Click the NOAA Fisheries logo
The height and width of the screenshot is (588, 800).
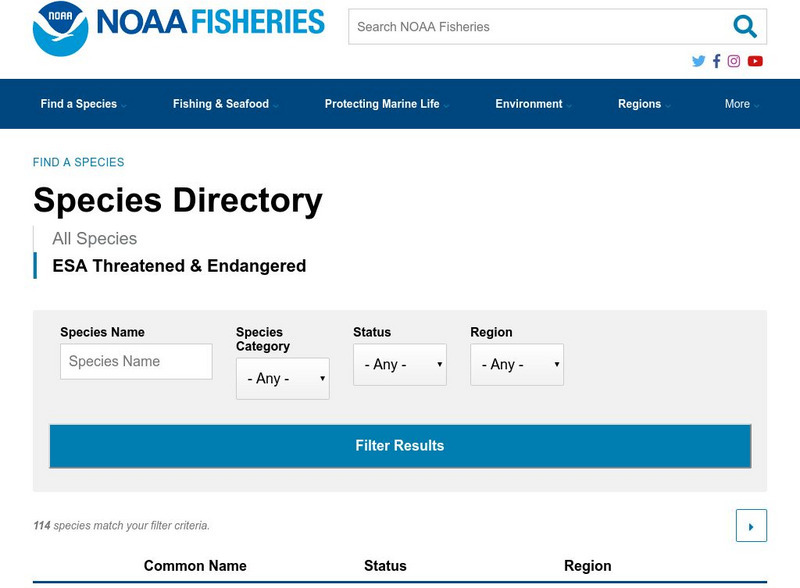click(178, 27)
